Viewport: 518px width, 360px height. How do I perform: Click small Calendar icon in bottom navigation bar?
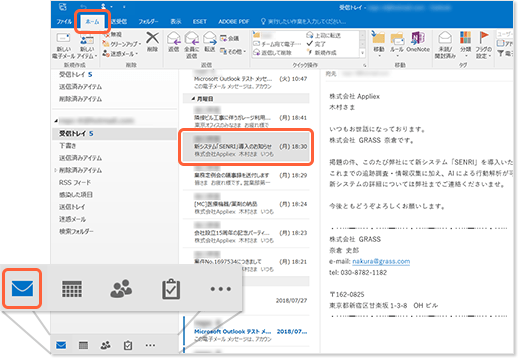[x=83, y=345]
